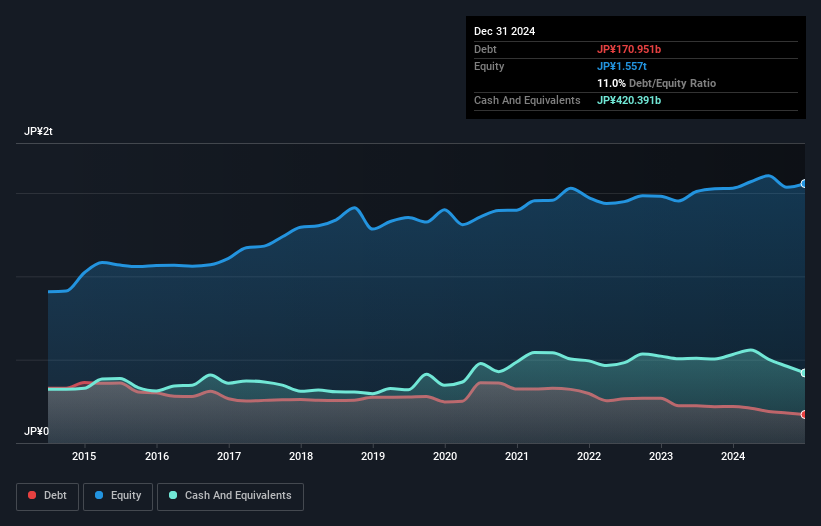This screenshot has width=821, height=526.
Task: Click the teal dot beside Cash And Equivalents
Action: pos(174,495)
